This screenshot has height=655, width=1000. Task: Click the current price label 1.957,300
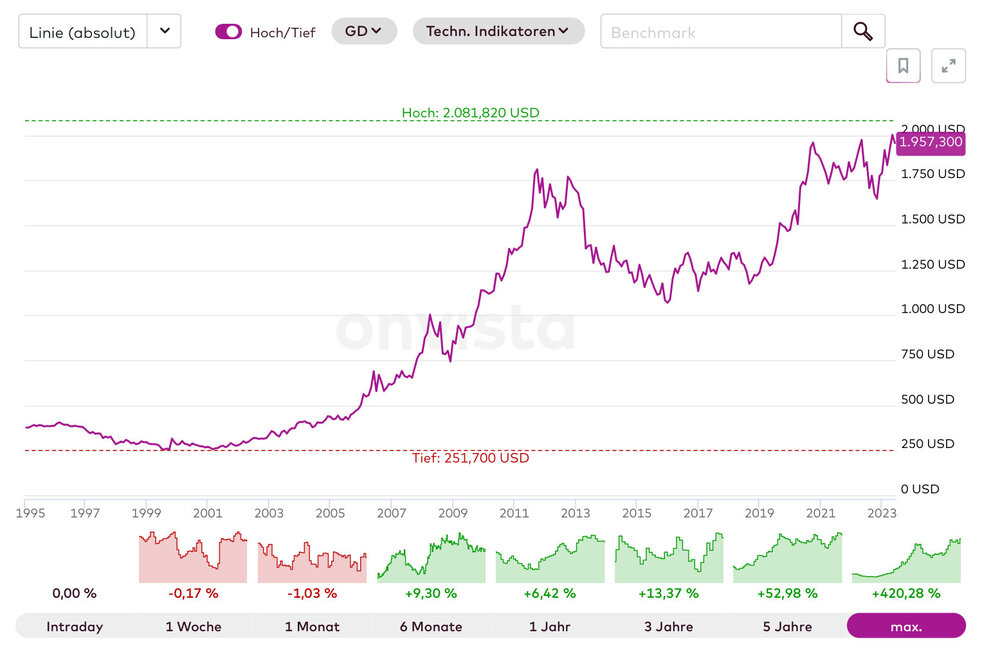click(x=930, y=142)
